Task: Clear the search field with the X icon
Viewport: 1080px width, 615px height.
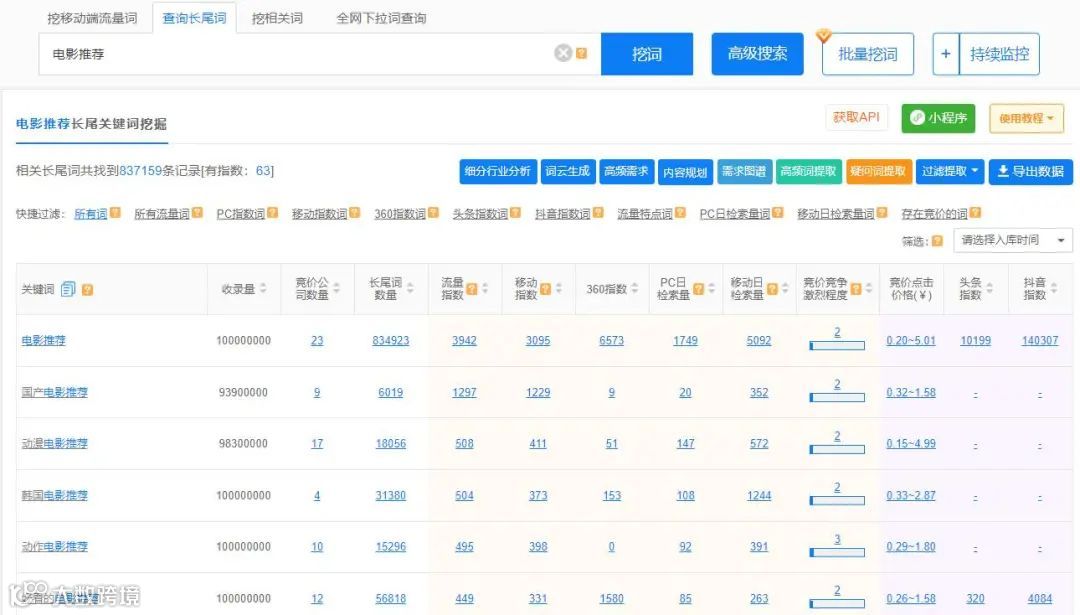Action: [x=563, y=53]
